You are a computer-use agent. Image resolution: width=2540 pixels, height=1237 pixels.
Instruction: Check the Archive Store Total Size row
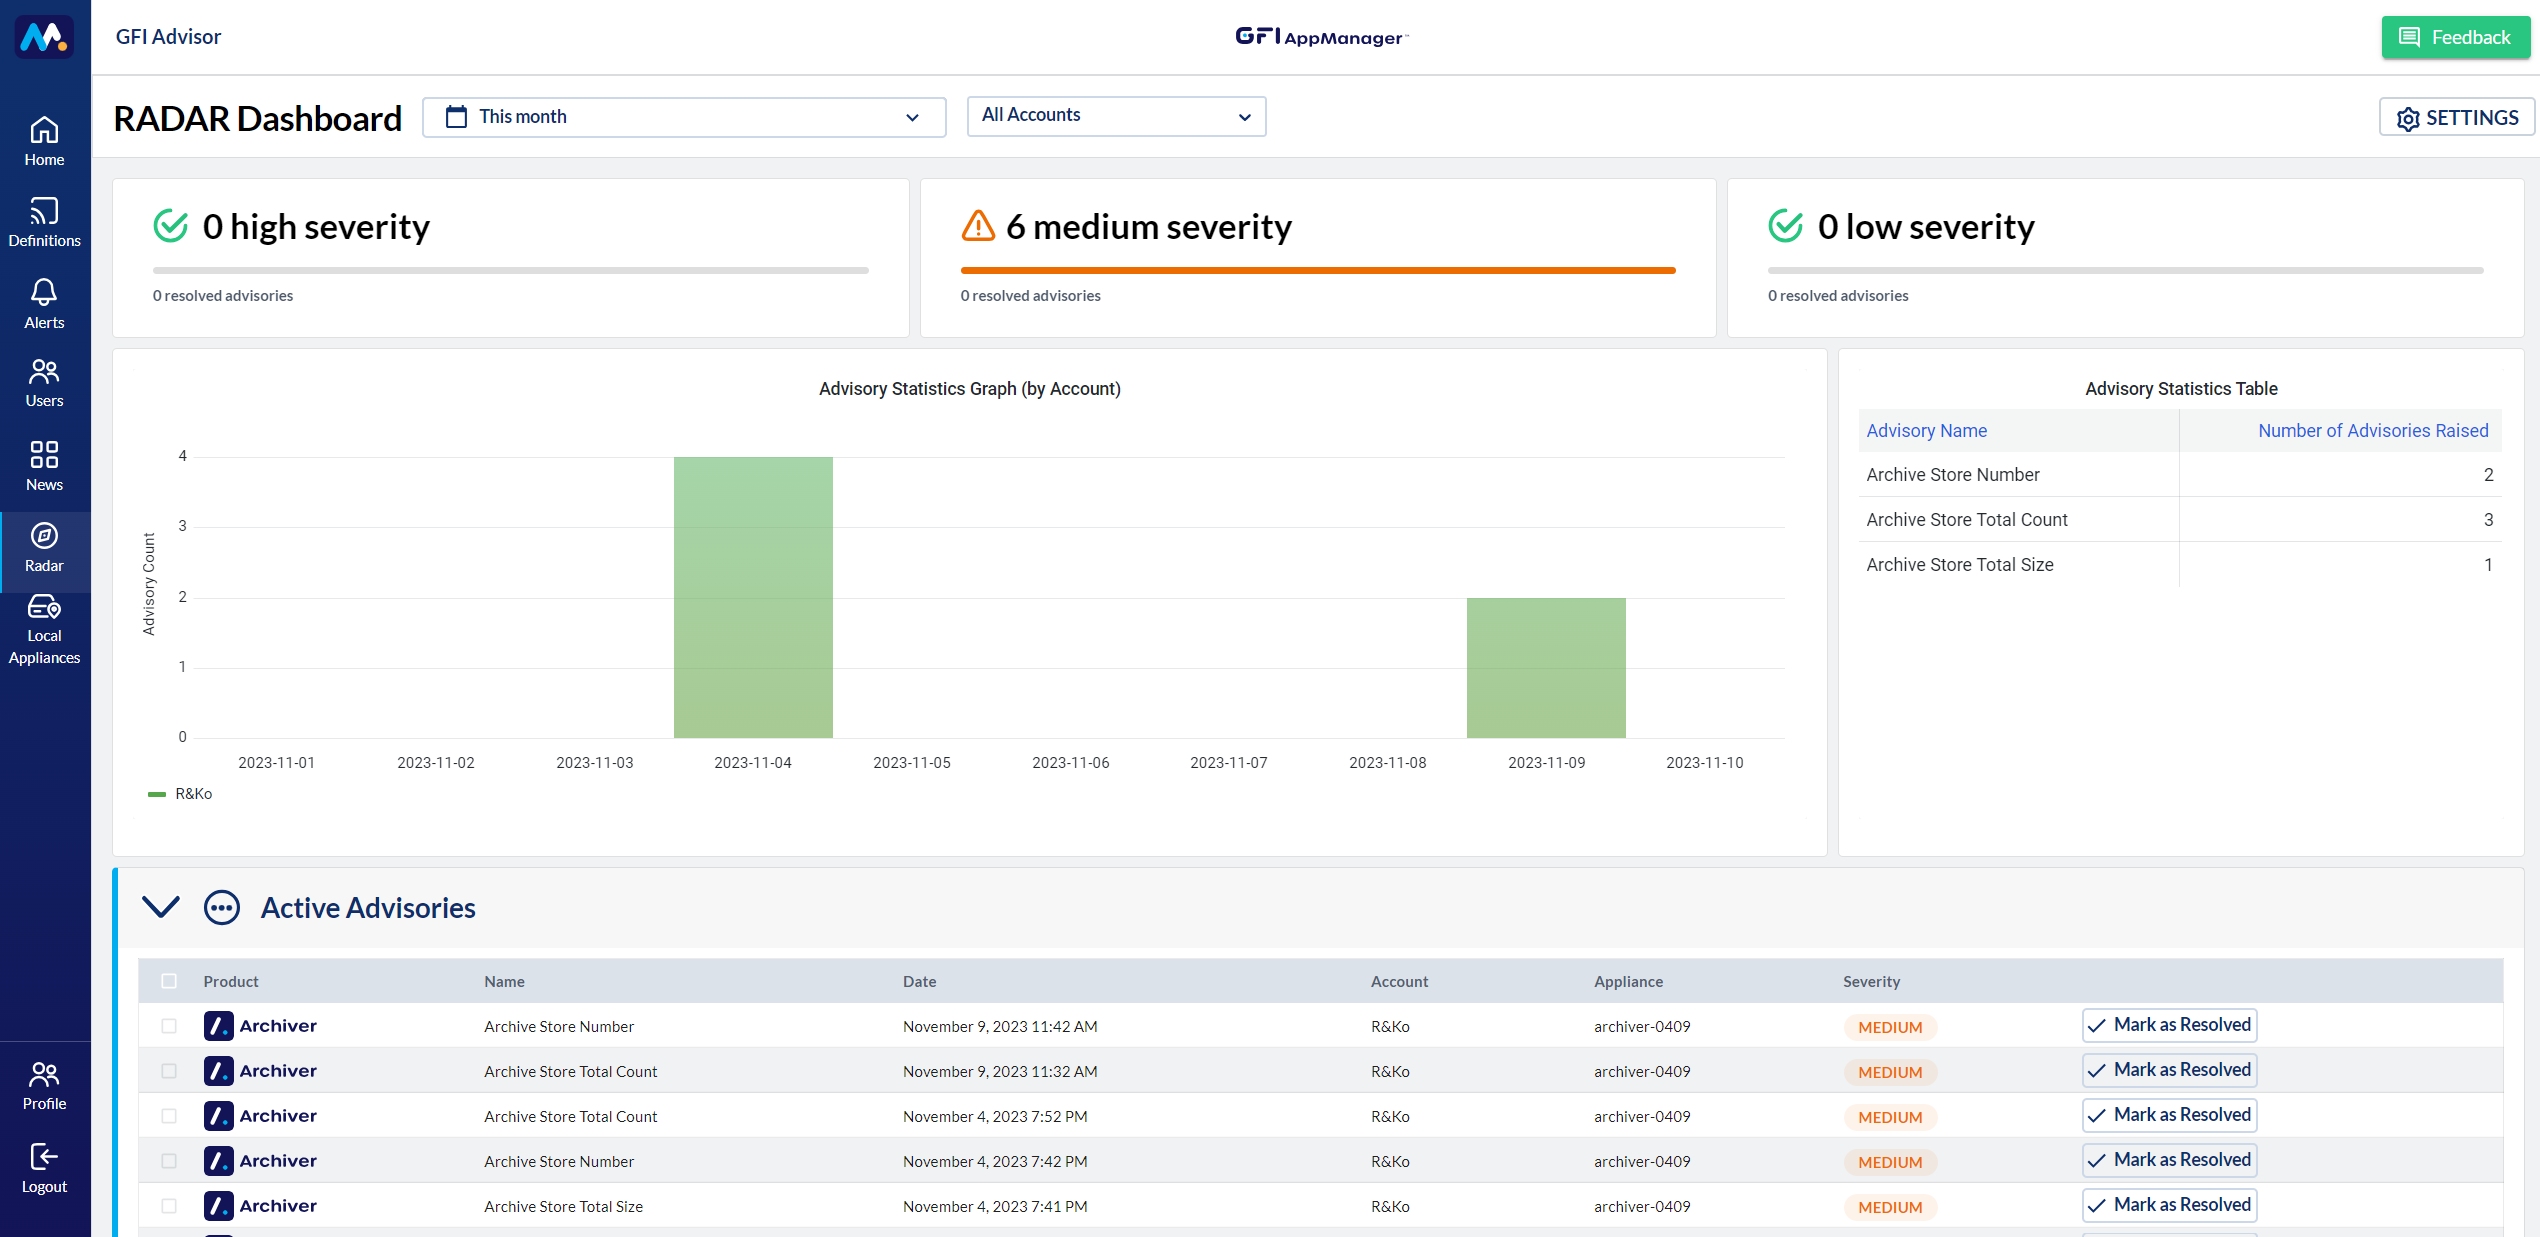pyautogui.click(x=169, y=1206)
